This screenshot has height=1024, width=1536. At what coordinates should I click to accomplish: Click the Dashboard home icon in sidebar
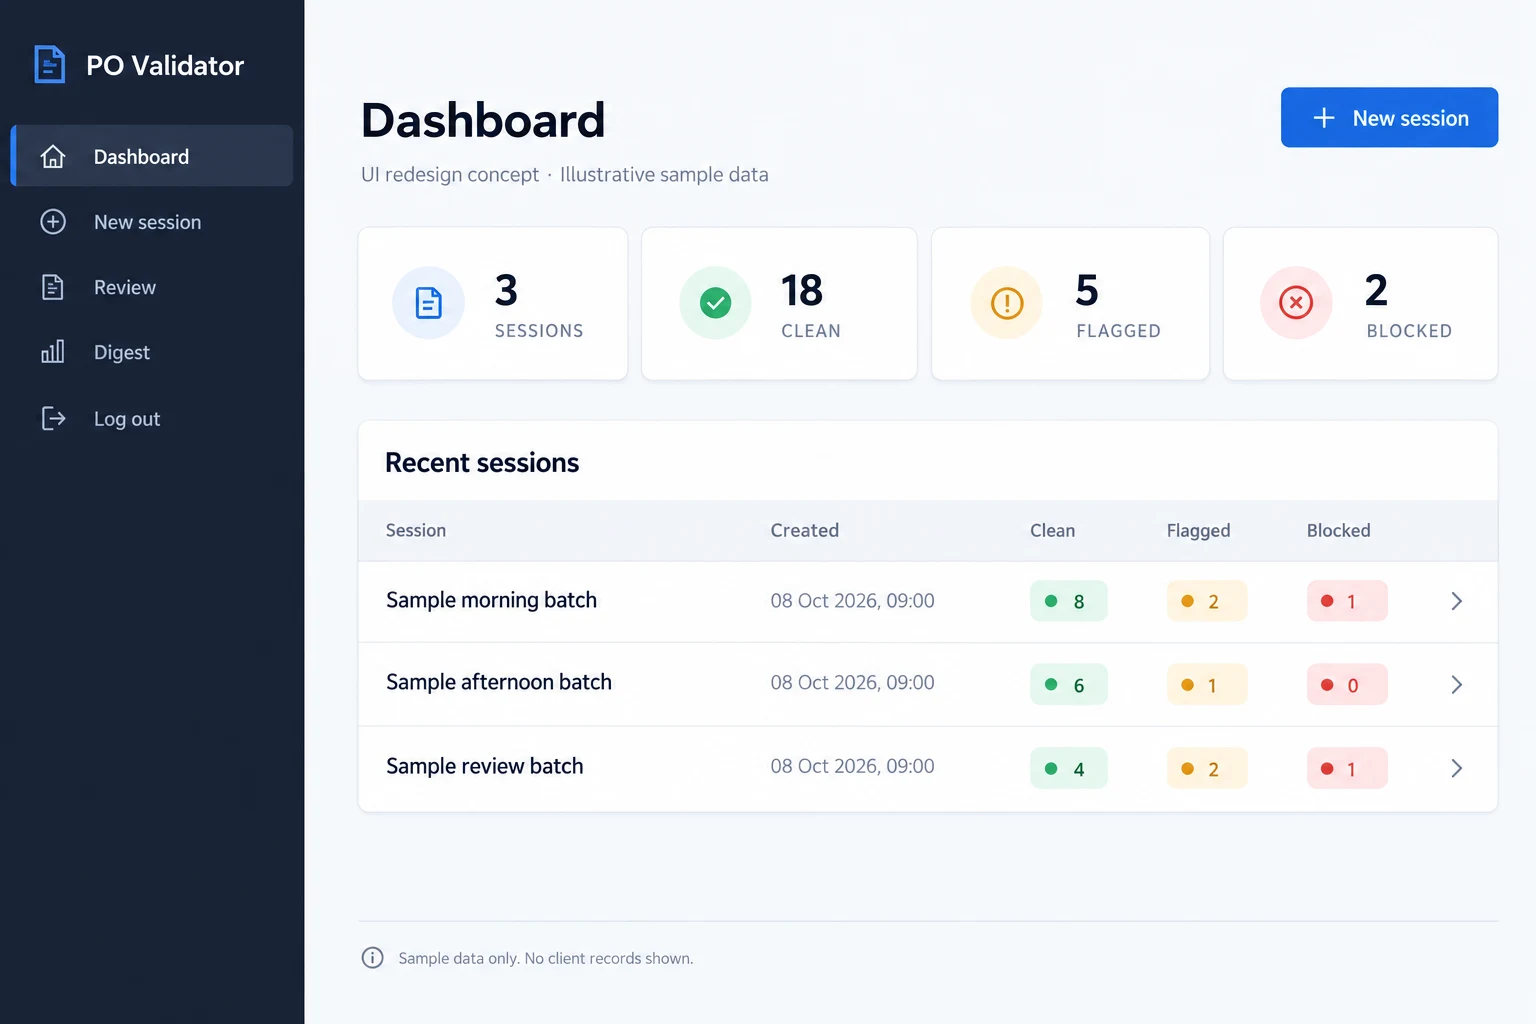(x=53, y=157)
